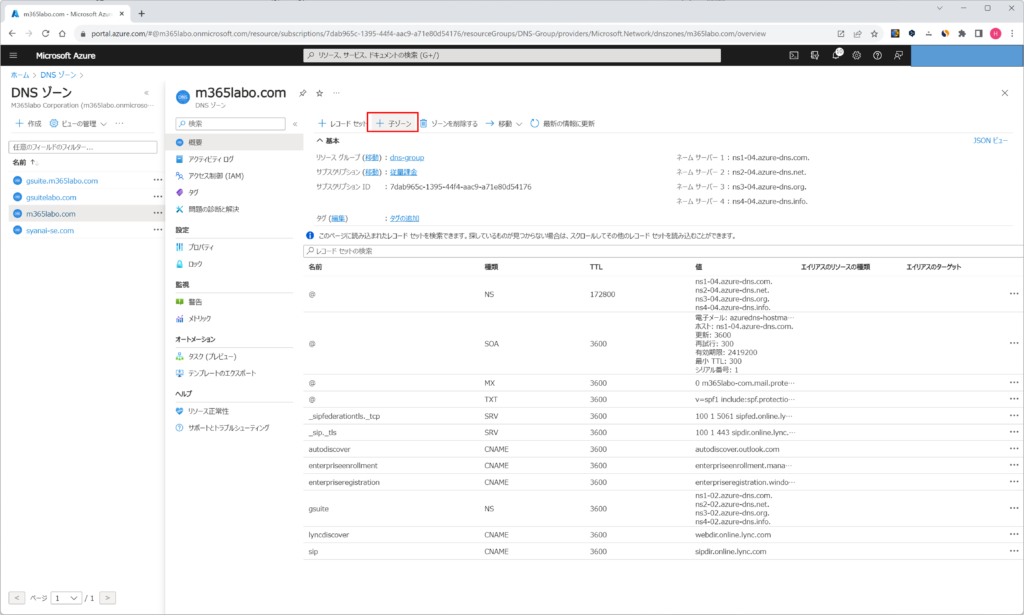Open row menu for the autodiscover record
The width and height of the screenshot is (1024, 615).
[x=1014, y=449]
